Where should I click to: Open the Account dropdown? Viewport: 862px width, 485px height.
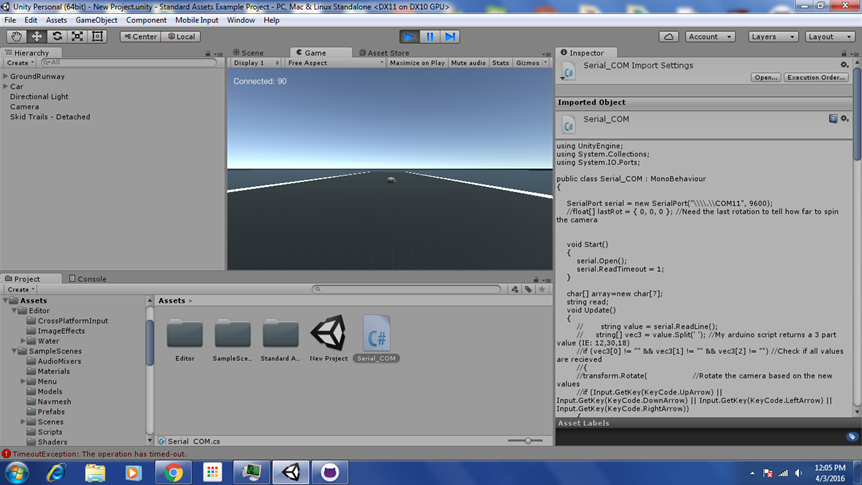pos(710,37)
